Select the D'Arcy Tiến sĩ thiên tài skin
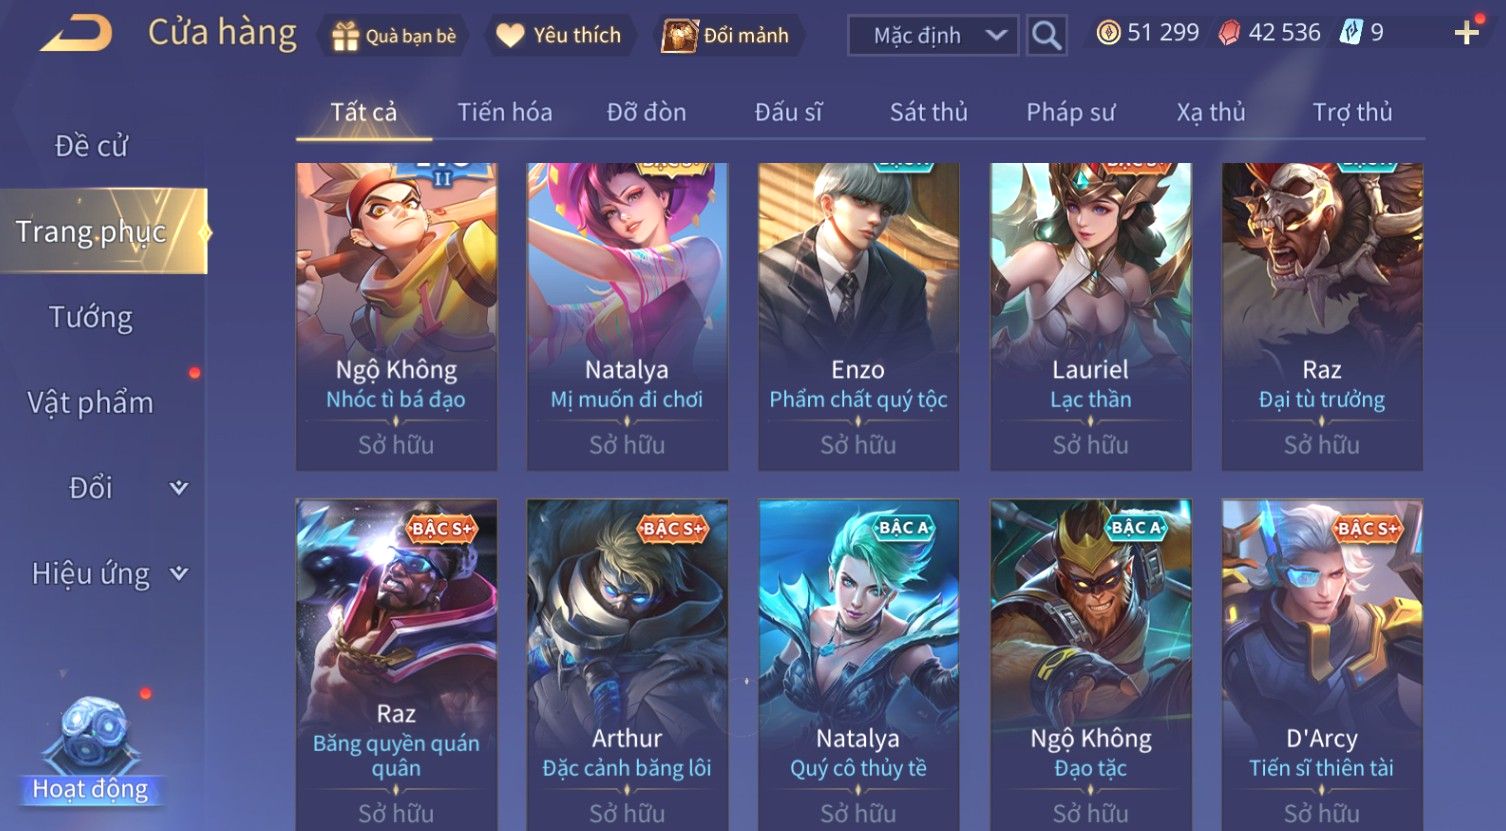Screen dimensions: 1506x831 [1322, 665]
